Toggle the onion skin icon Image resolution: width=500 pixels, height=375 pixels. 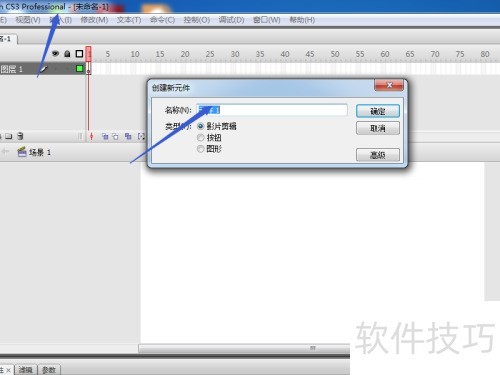click(x=105, y=136)
